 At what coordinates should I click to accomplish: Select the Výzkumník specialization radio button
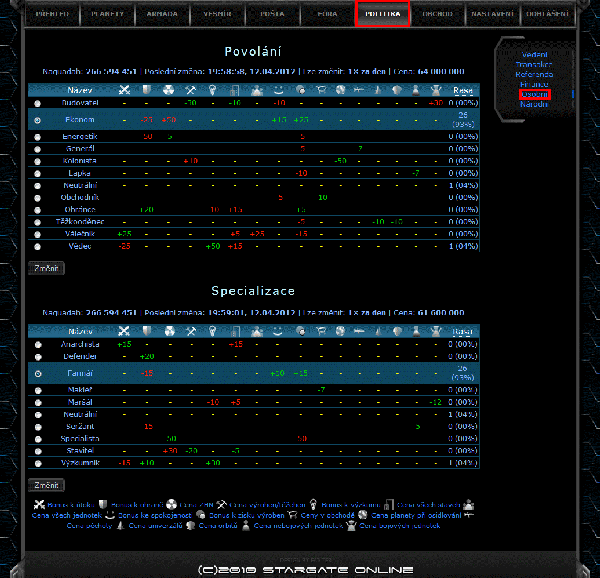38,463
